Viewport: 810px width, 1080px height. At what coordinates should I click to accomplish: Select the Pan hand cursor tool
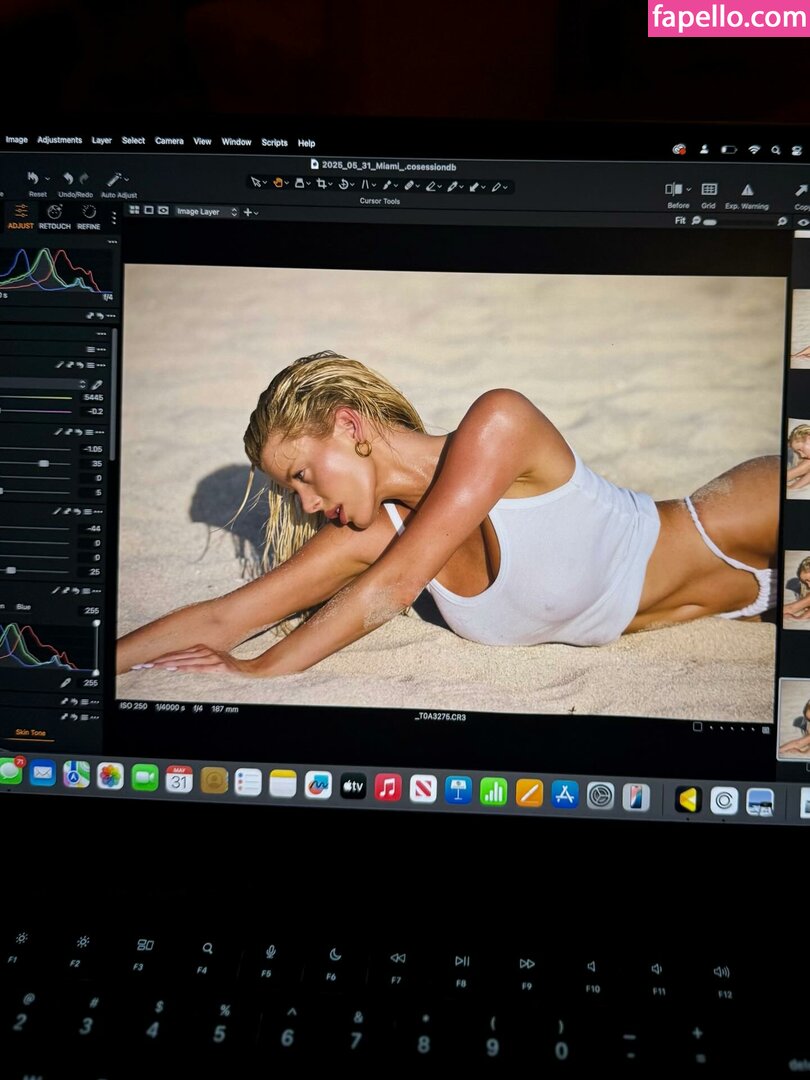[278, 184]
